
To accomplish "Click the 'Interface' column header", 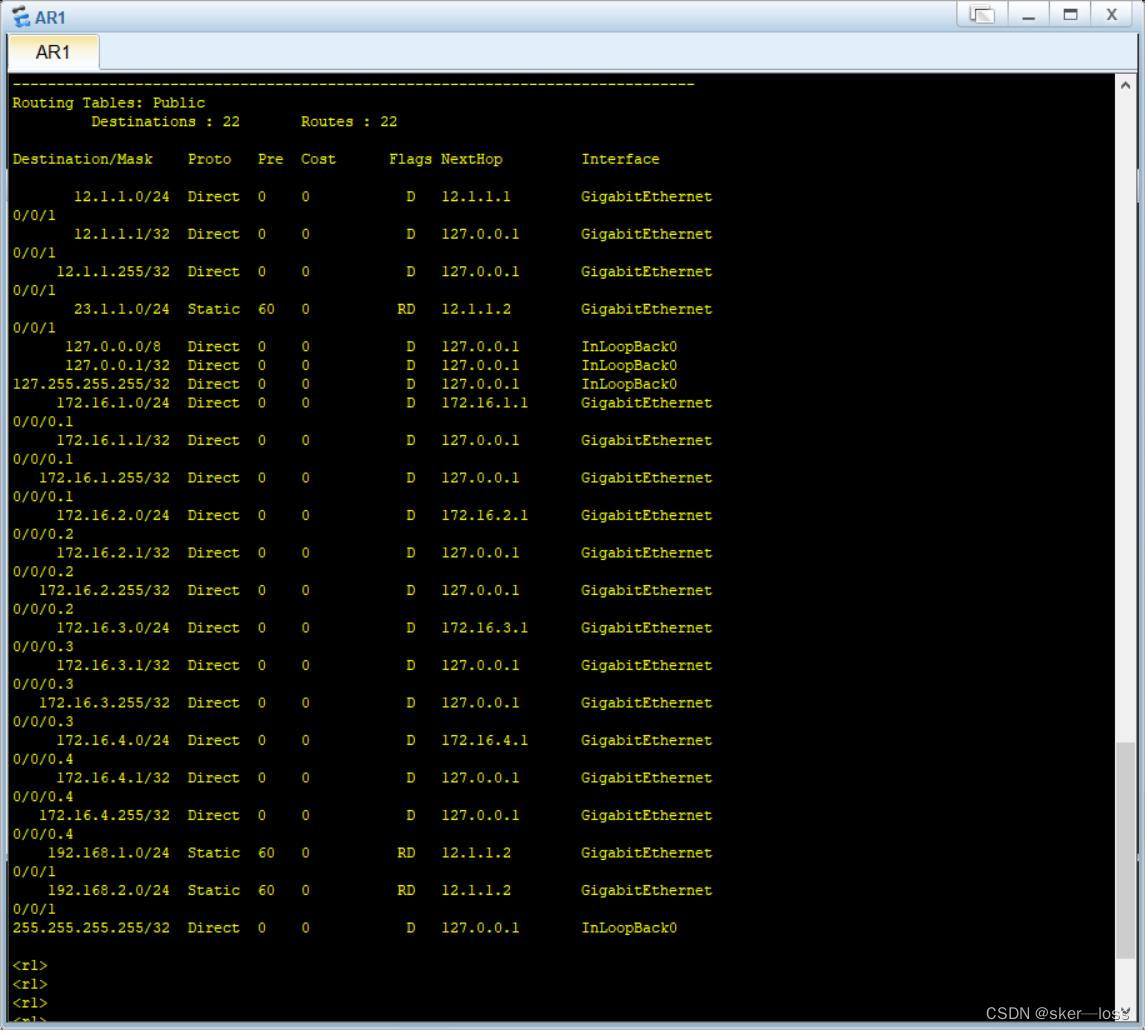I will [620, 159].
